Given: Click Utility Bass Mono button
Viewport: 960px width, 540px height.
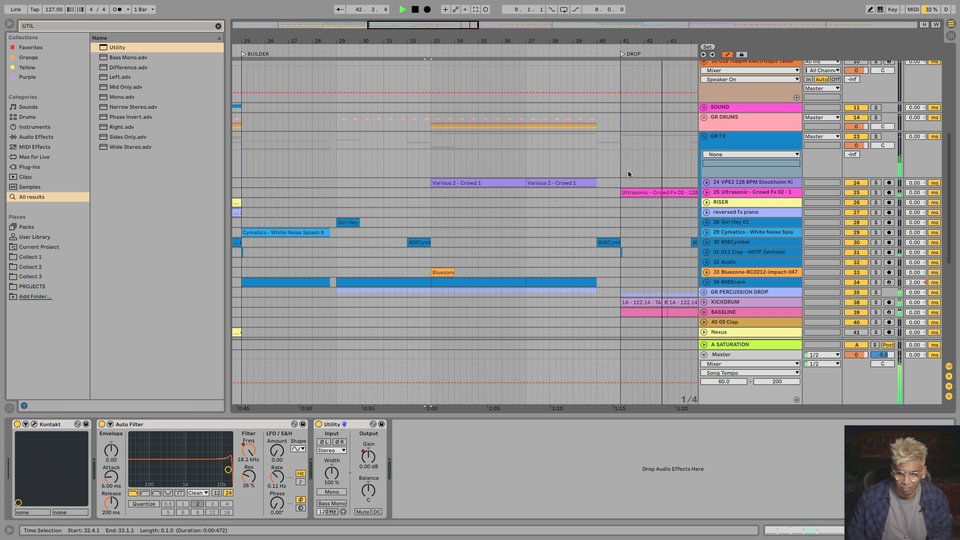Looking at the screenshot, I should pos(331,503).
